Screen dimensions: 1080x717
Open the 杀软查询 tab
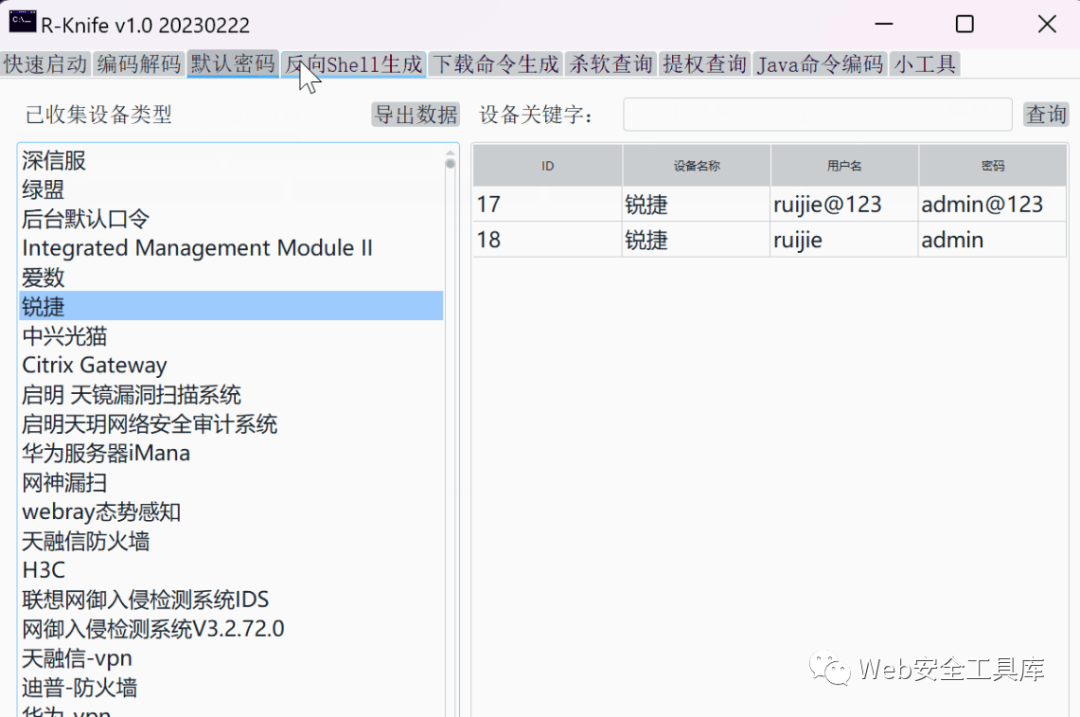[x=611, y=64]
